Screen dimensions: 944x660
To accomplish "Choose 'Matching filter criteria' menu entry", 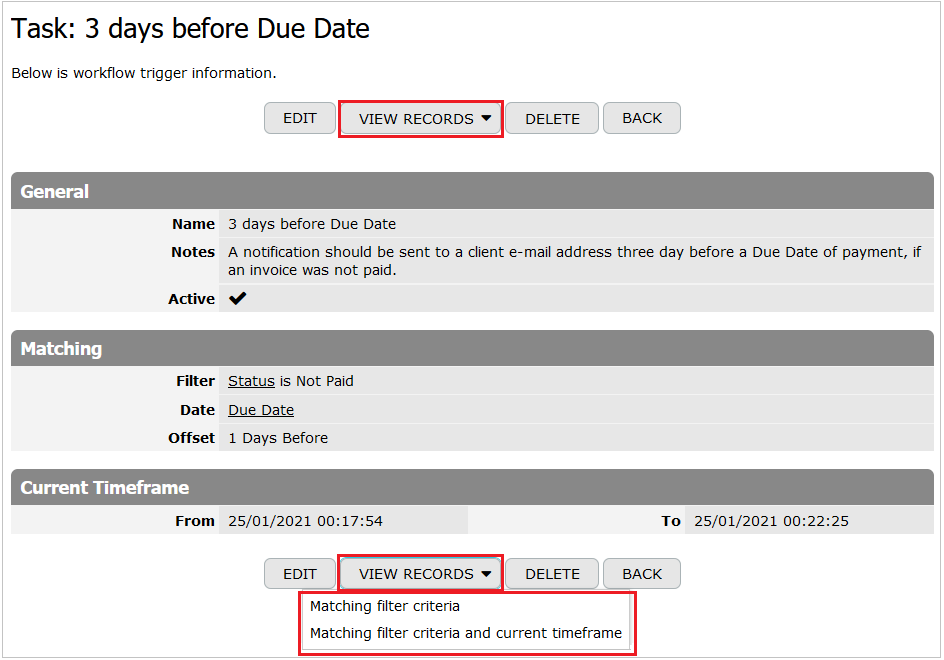I will 385,606.
